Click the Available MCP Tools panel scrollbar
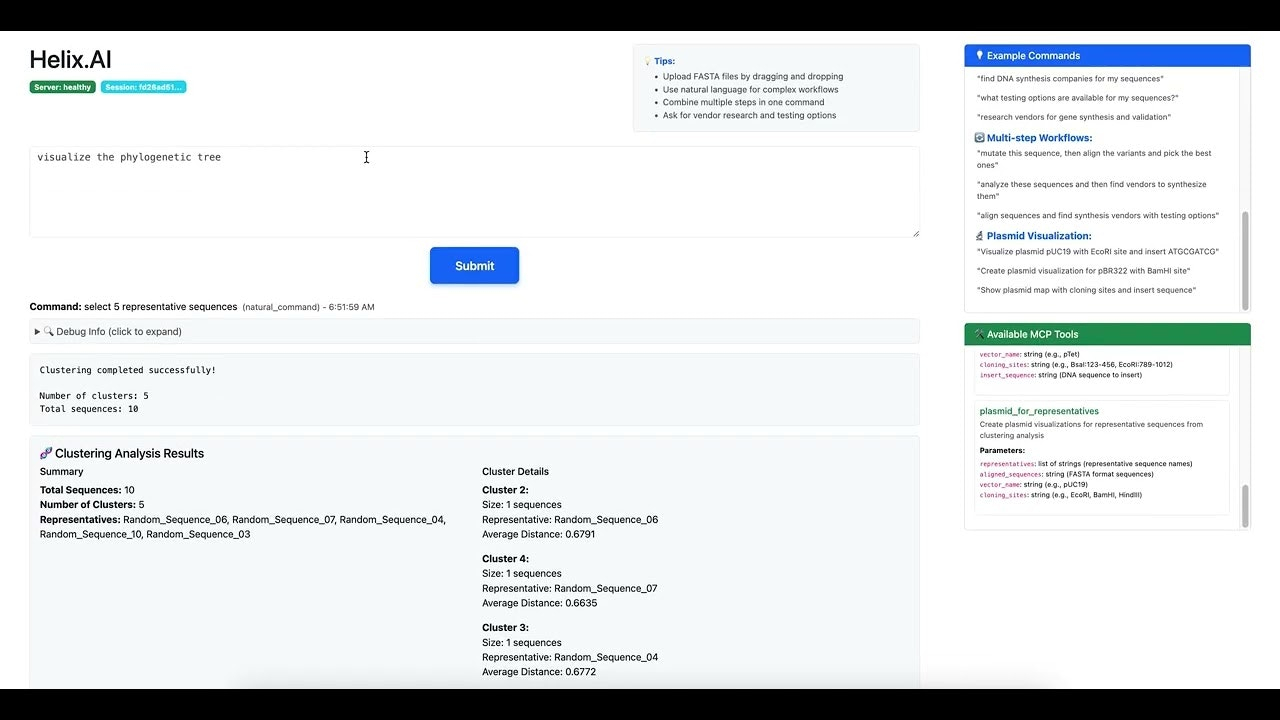The width and height of the screenshot is (1280, 720). pos(1245,505)
